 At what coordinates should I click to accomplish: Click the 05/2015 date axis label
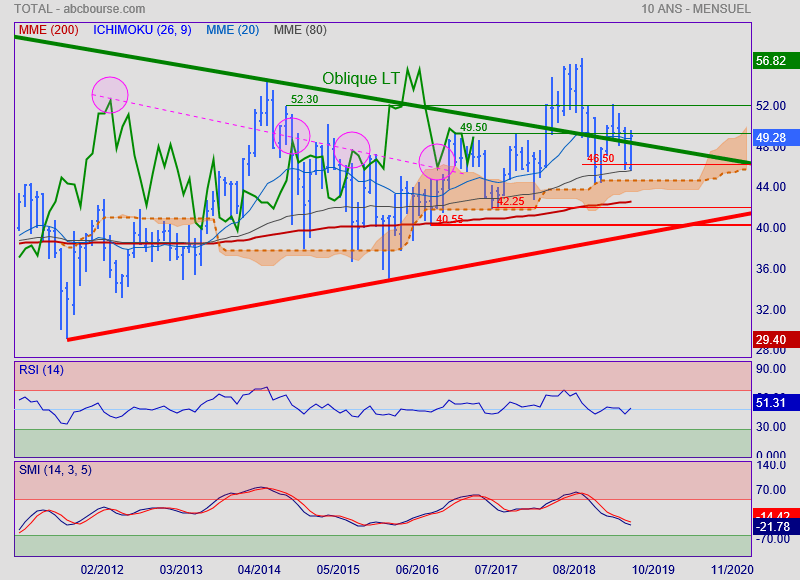click(338, 570)
